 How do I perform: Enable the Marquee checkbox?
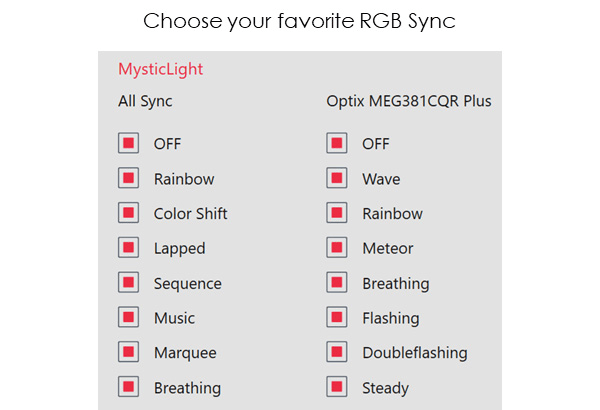pos(128,352)
